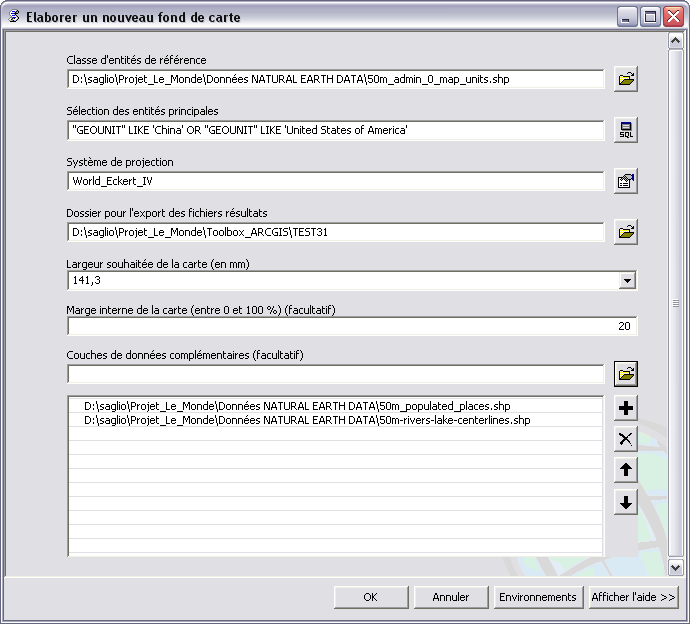This screenshot has height=625, width=690.
Task: Click the vertical scrollbar thumb
Action: (x=675, y=304)
